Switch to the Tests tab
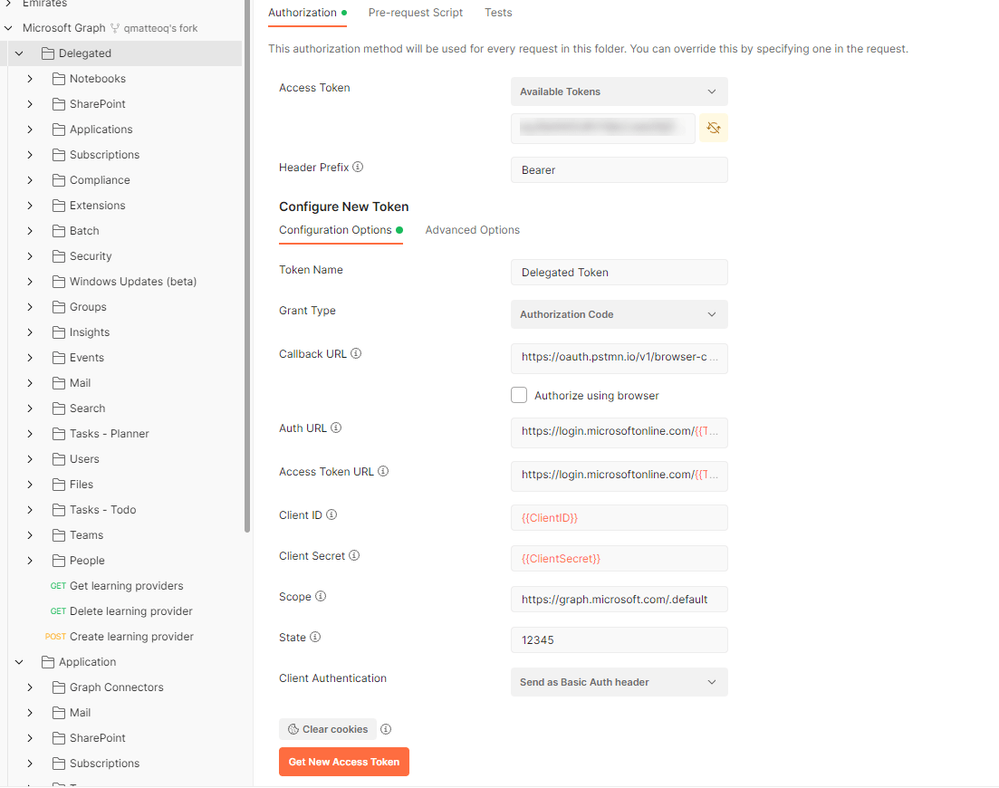This screenshot has height=788, width=999. click(x=498, y=13)
